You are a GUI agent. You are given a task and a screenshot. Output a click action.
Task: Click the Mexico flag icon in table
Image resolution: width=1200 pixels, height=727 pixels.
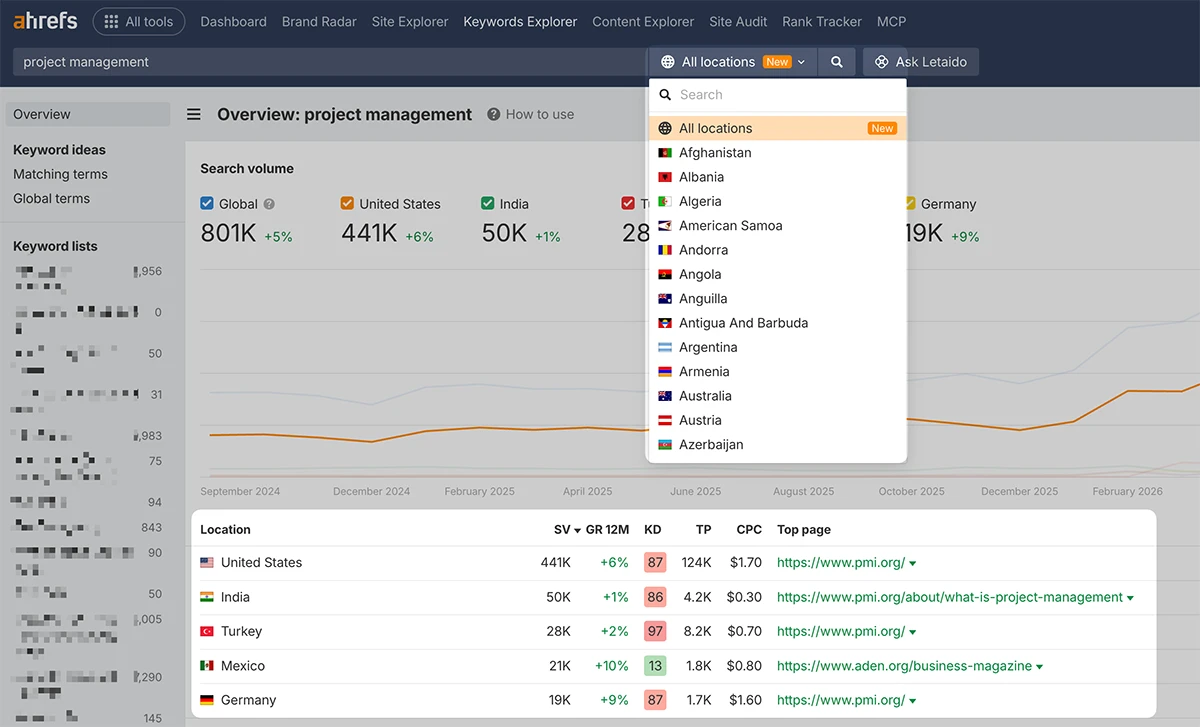pyautogui.click(x=207, y=666)
